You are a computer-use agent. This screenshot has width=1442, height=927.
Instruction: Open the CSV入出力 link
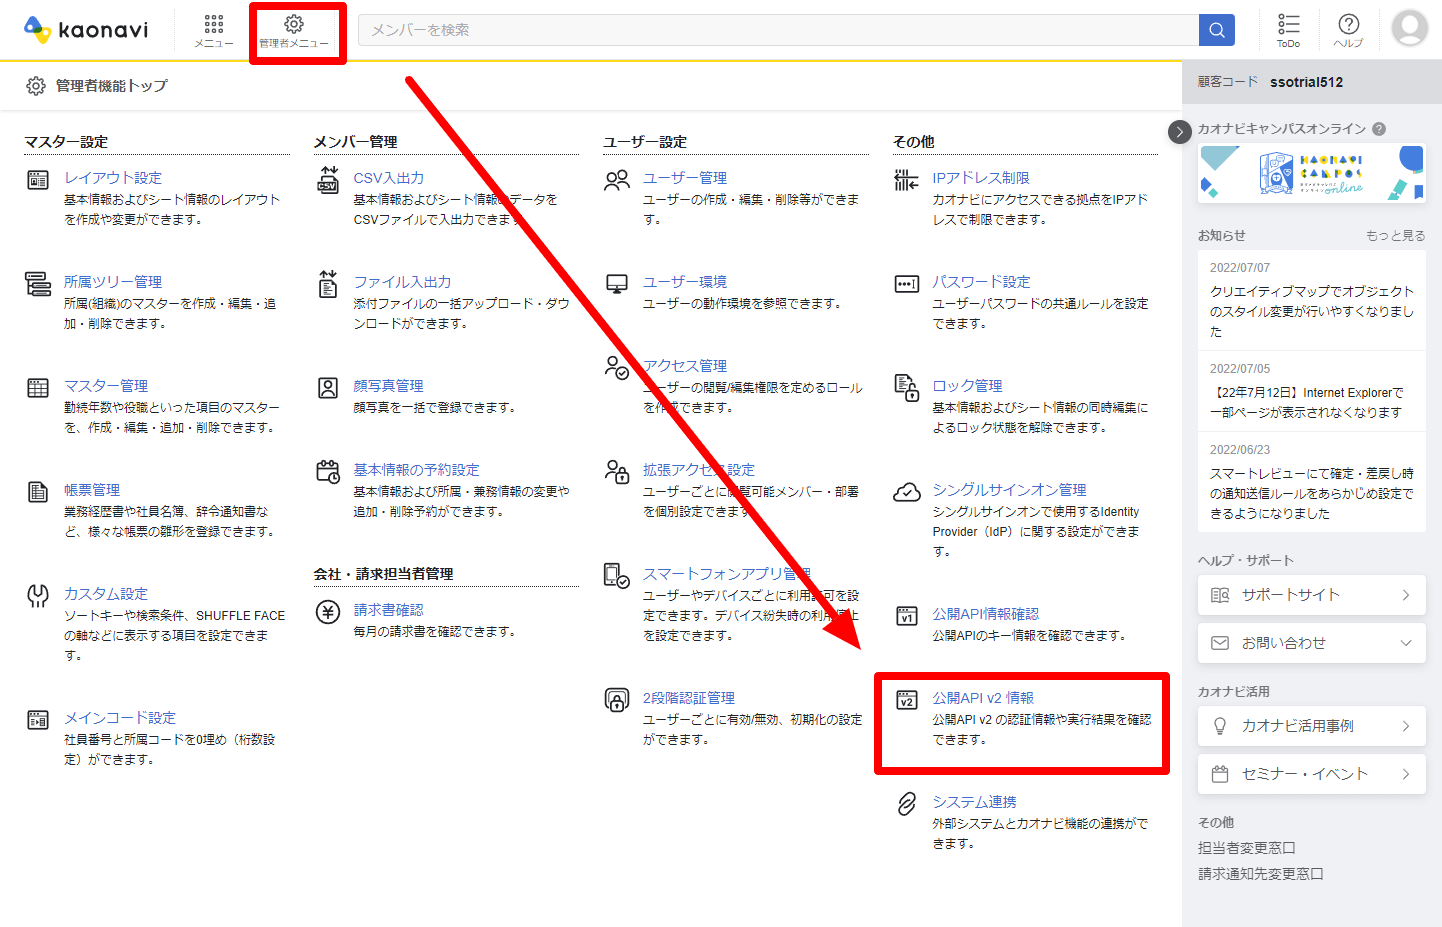click(x=389, y=178)
